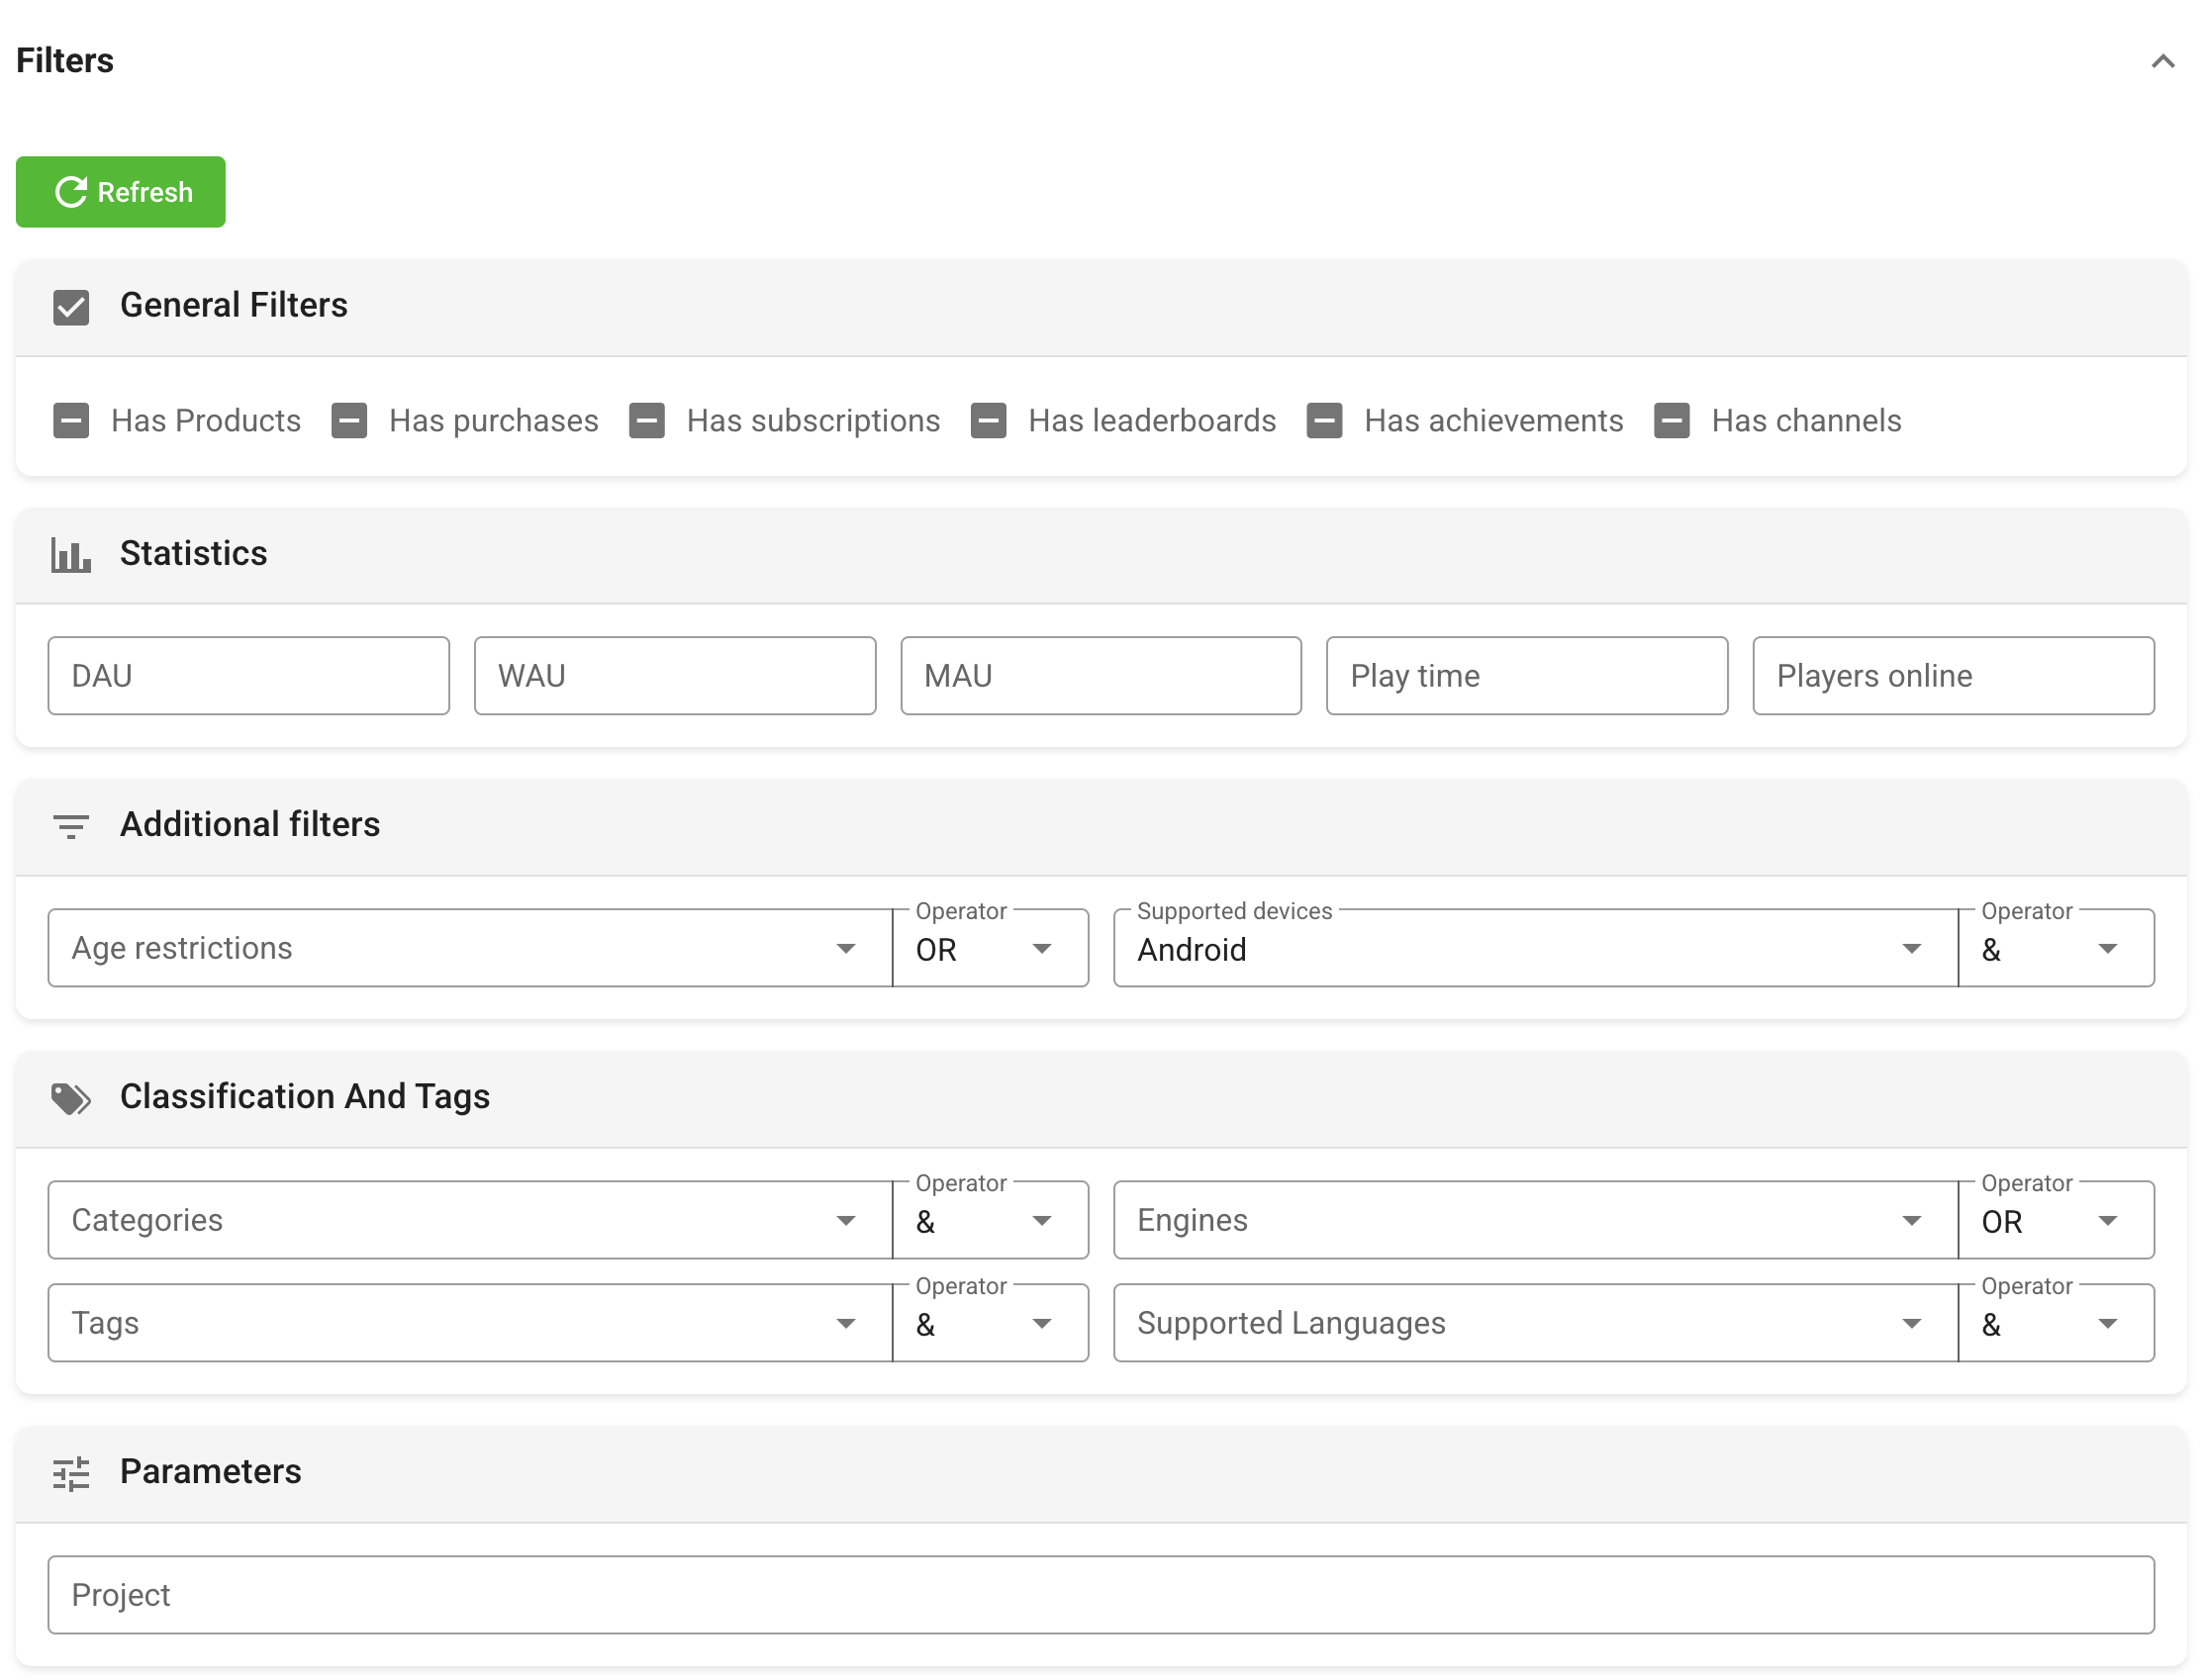Open the Age restrictions dropdown
Screen dimensions: 2203x1680
click(x=470, y=948)
